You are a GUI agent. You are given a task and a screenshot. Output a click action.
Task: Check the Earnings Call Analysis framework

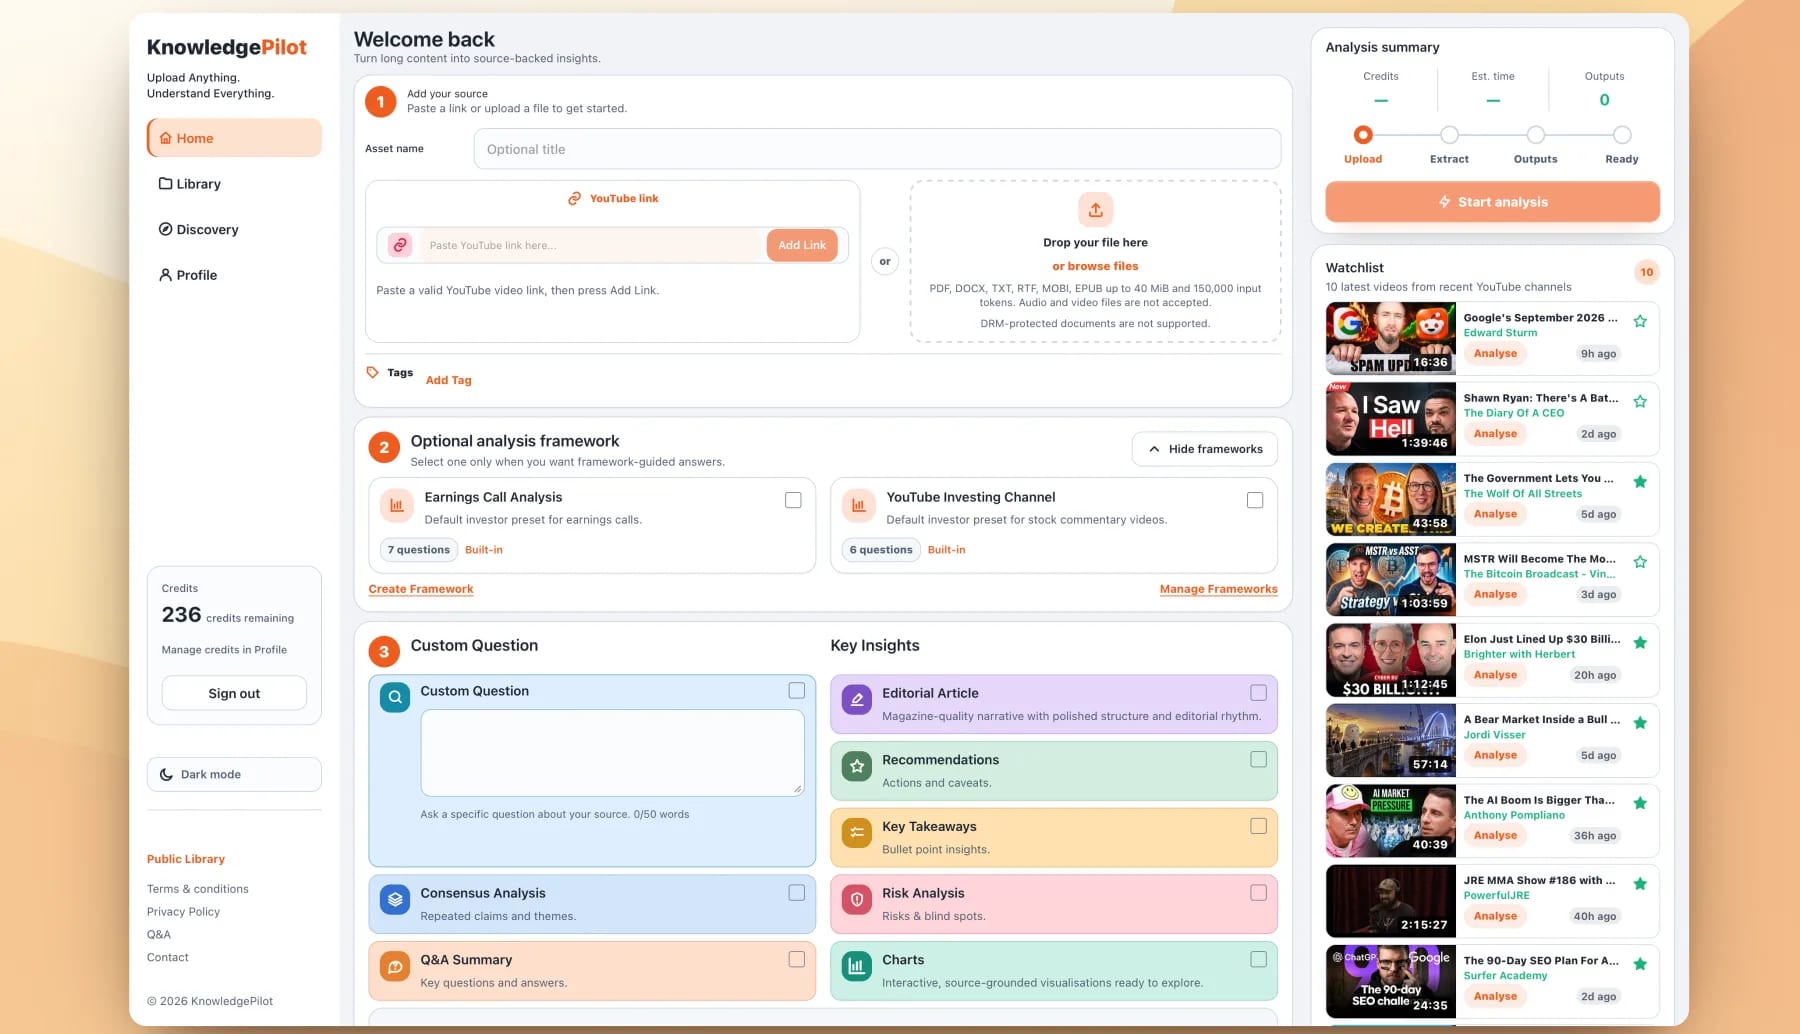793,500
